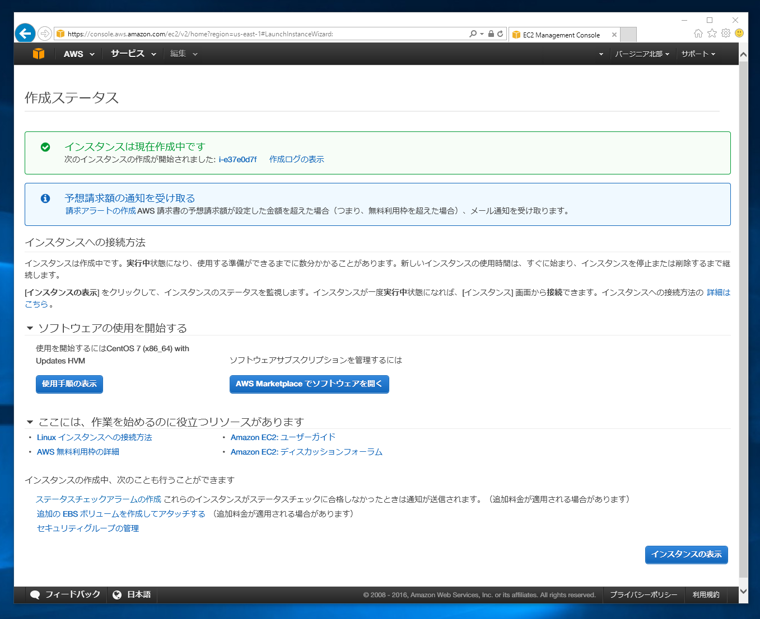The width and height of the screenshot is (760, 619).
Task: Open 追加の EBS ボリュームを作成してアタッチする link
Action: [x=121, y=514]
